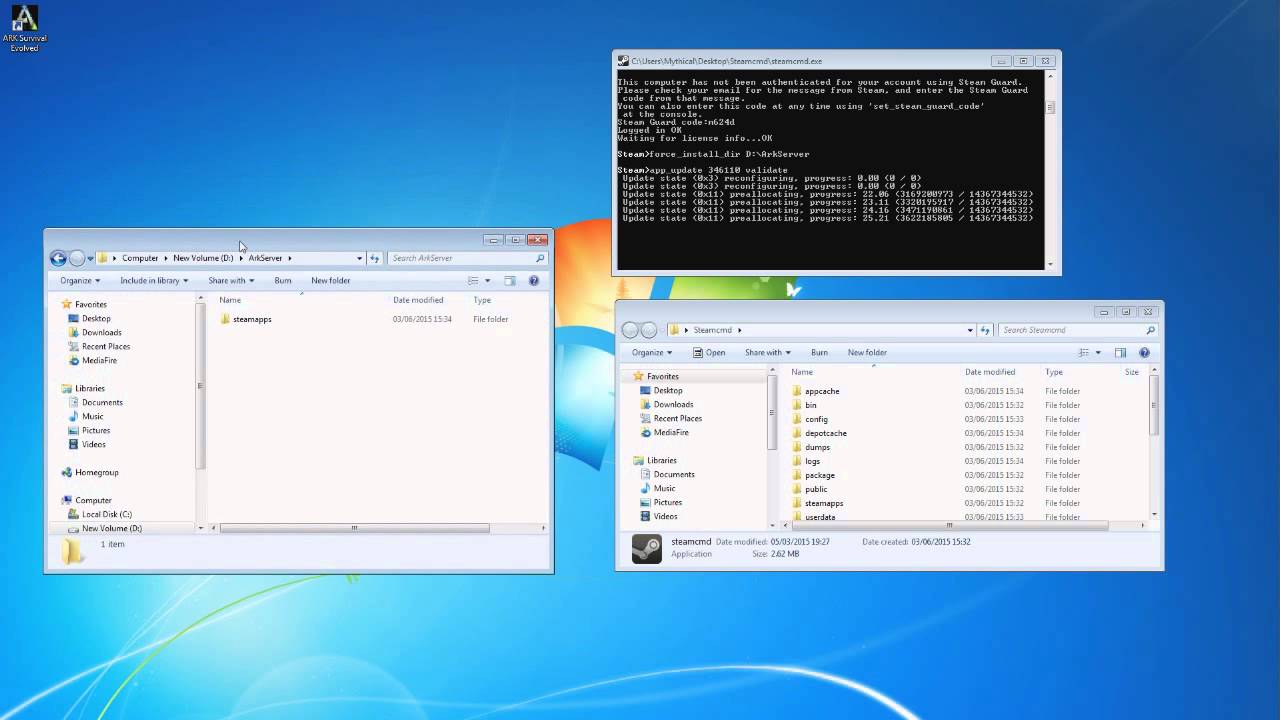Click New Volume (D:) breadcrumb in address bar
This screenshot has height=720, width=1280.
point(203,258)
